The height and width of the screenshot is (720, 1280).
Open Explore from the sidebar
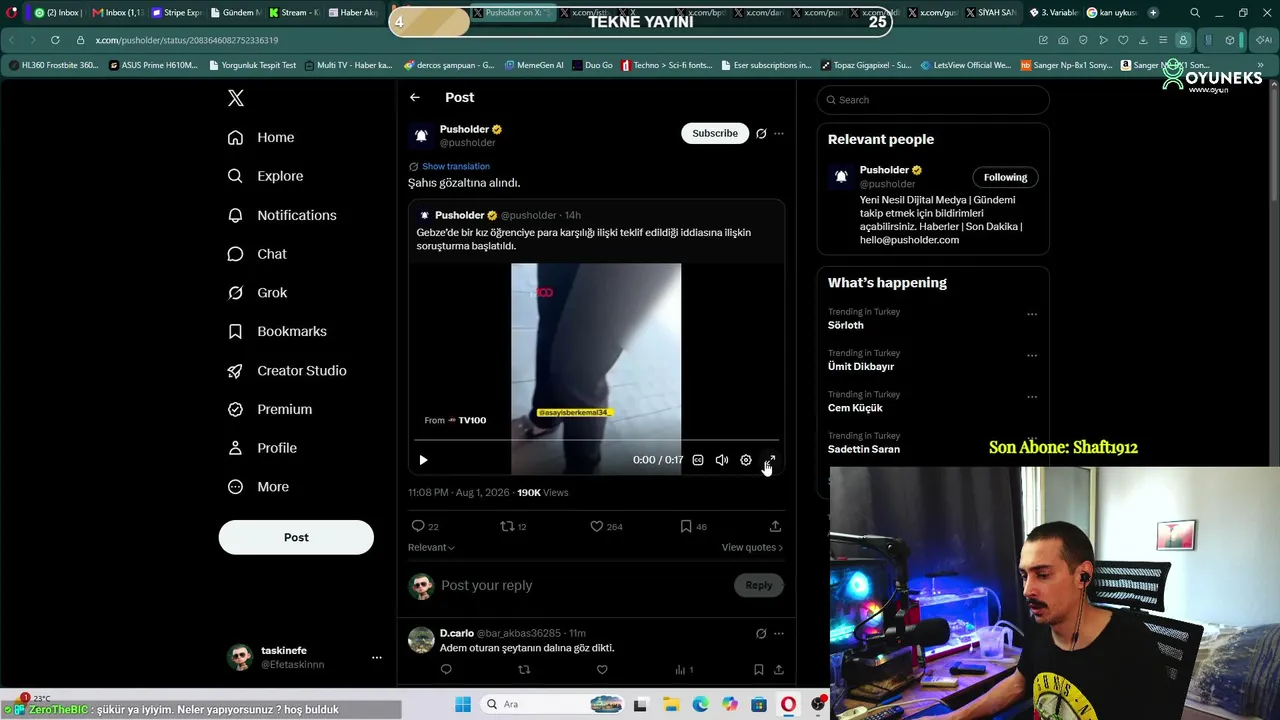[x=265, y=176]
